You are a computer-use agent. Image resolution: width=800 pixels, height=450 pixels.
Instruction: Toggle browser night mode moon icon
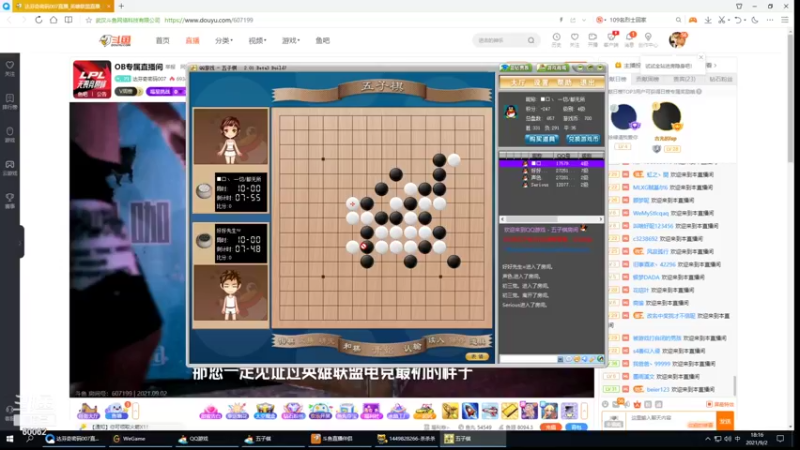(755, 20)
